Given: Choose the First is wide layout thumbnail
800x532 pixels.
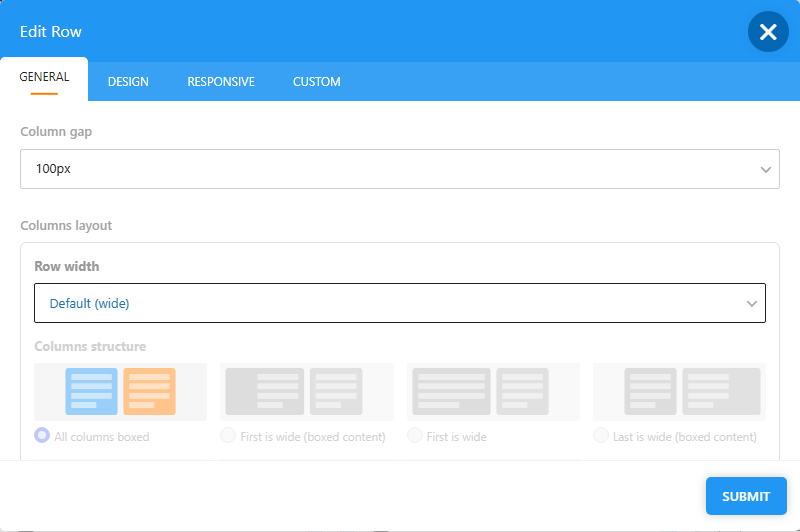Looking at the screenshot, I should pyautogui.click(x=493, y=392).
